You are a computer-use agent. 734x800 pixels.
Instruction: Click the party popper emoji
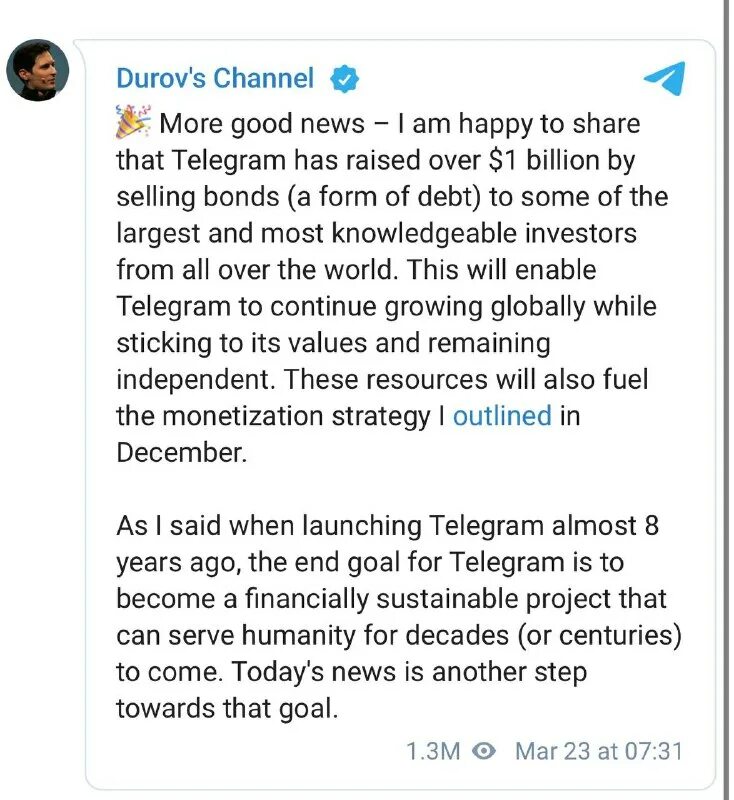(133, 122)
